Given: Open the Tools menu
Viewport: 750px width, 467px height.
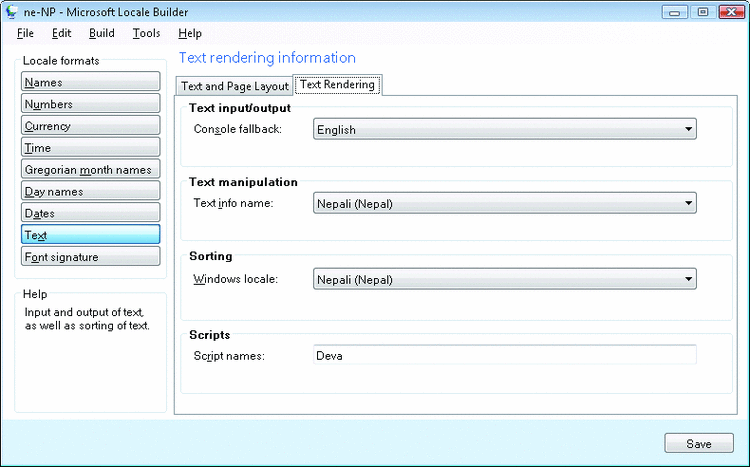Looking at the screenshot, I should point(146,33).
